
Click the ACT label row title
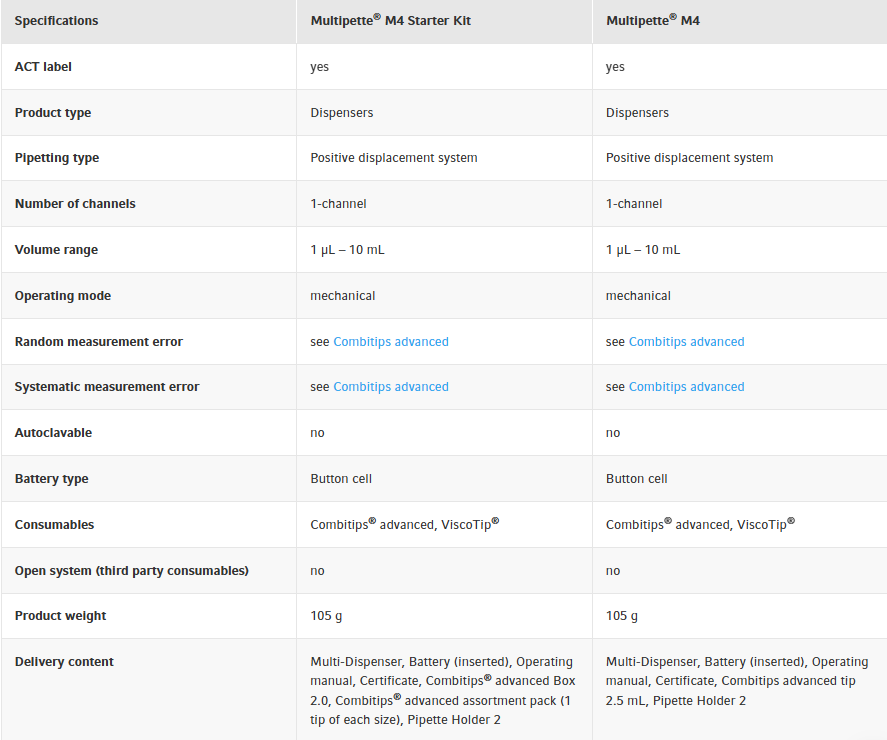(x=43, y=67)
